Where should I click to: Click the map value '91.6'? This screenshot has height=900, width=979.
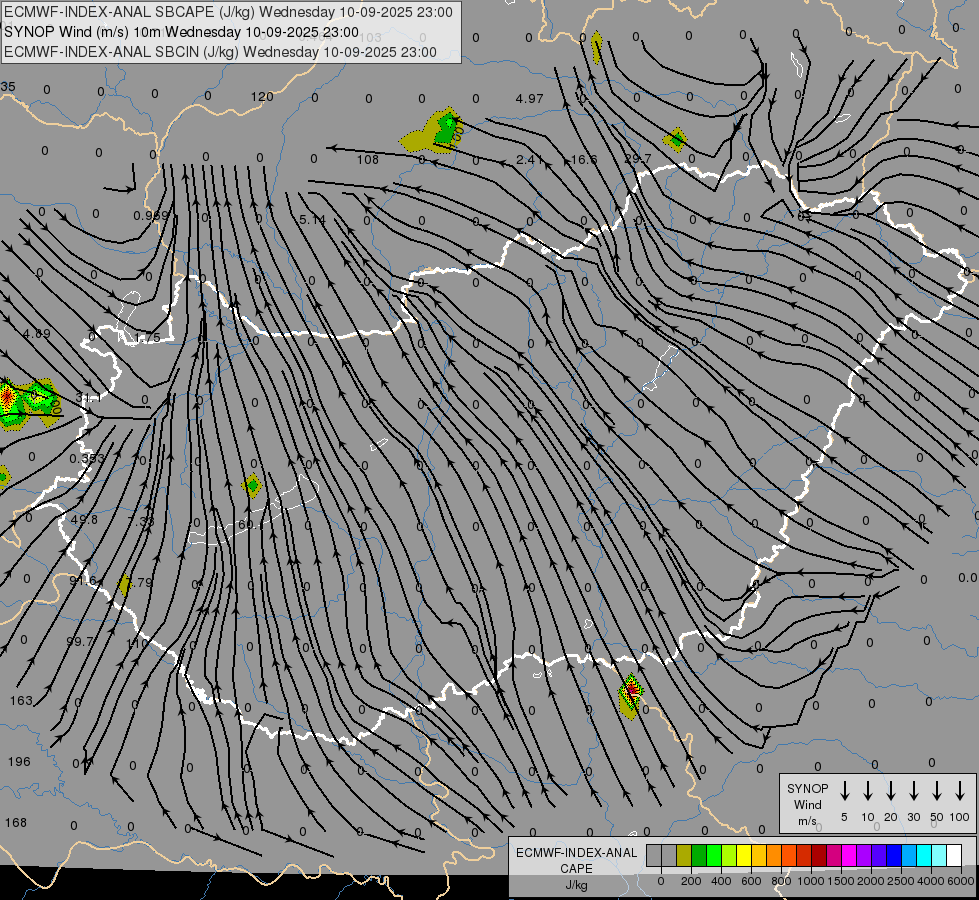point(82,581)
